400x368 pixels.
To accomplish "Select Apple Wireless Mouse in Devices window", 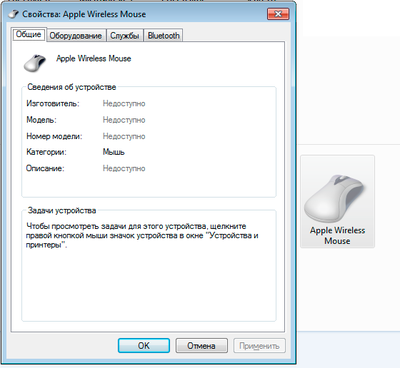I will point(337,201).
